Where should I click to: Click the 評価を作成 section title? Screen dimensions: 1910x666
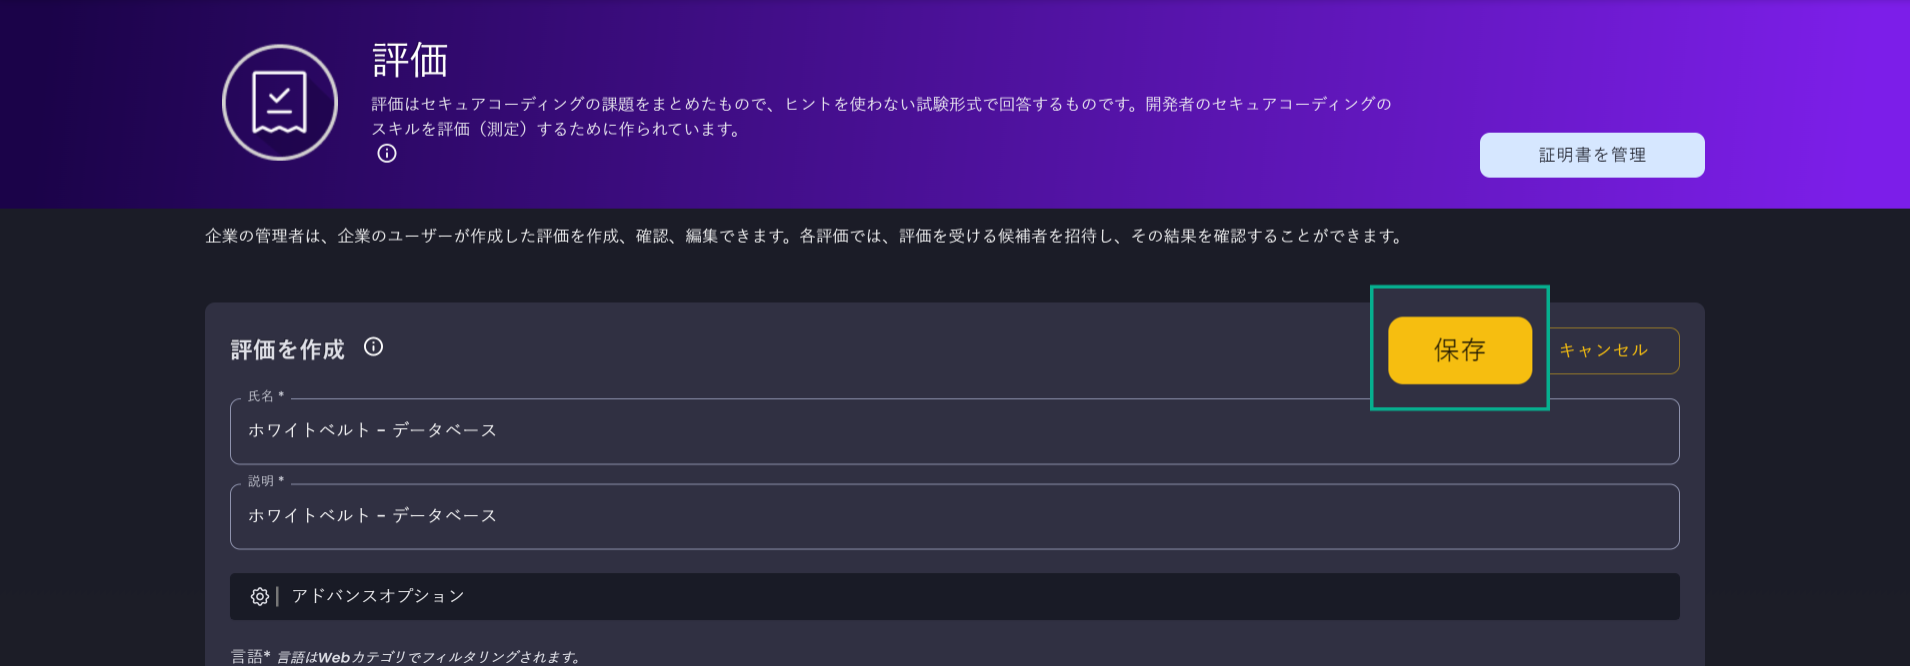click(288, 349)
